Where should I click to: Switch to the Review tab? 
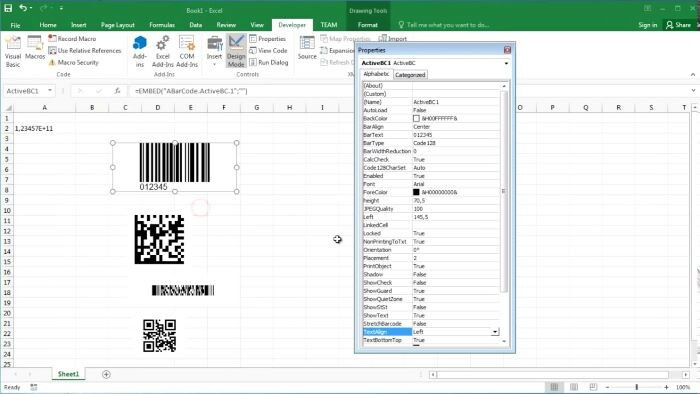click(x=226, y=25)
